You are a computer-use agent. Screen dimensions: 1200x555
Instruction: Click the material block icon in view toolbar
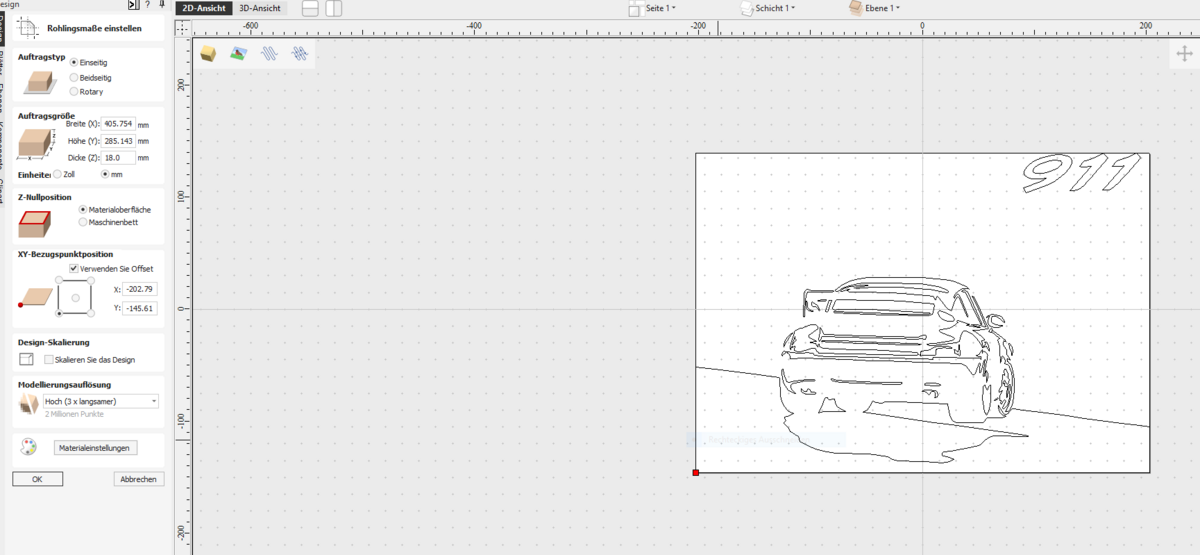[x=208, y=53]
